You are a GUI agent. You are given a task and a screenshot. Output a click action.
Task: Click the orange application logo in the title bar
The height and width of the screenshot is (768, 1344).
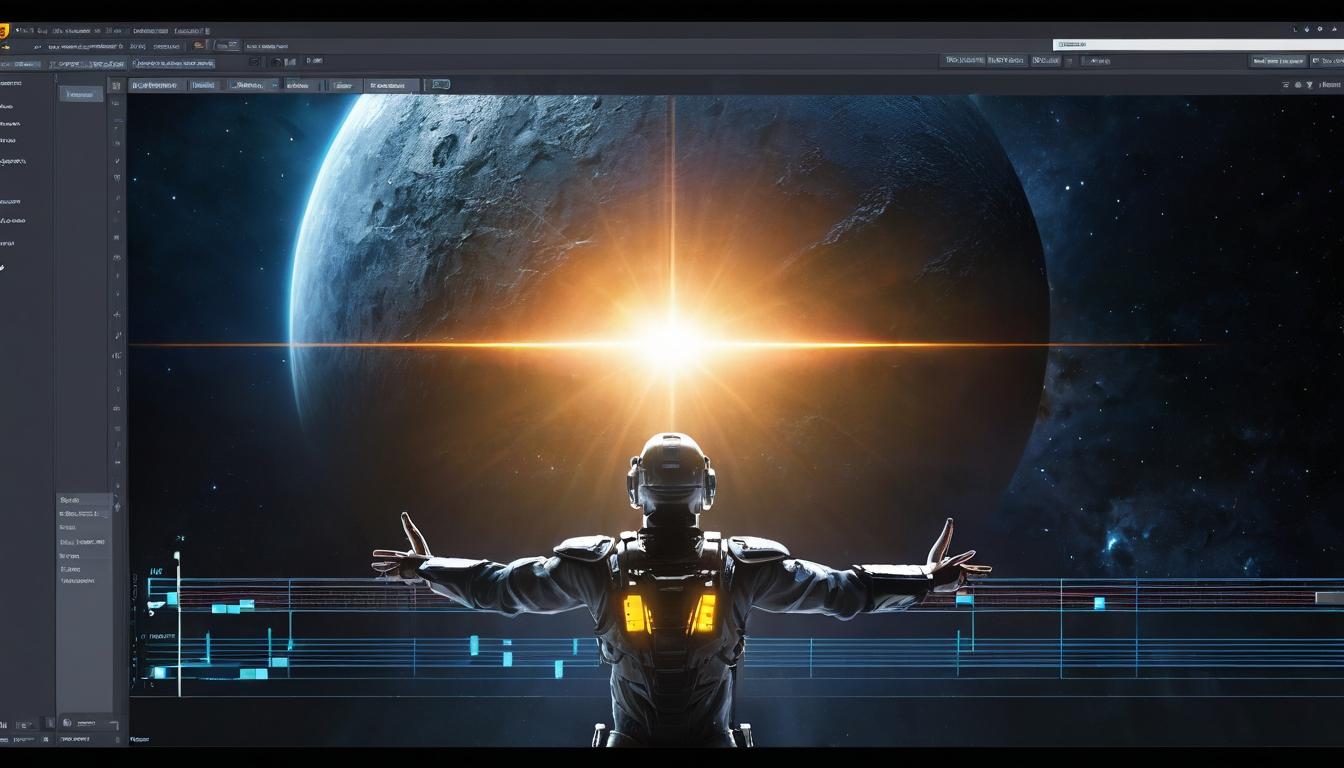(4, 31)
